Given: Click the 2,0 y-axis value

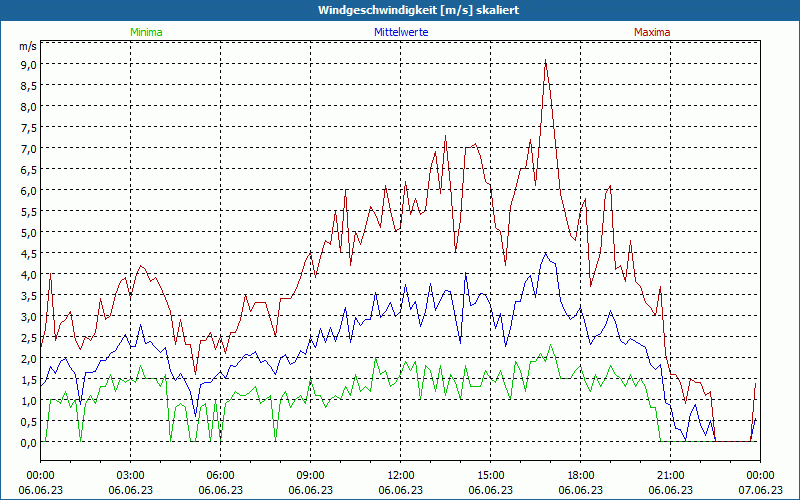Looking at the screenshot, I should tap(28, 359).
